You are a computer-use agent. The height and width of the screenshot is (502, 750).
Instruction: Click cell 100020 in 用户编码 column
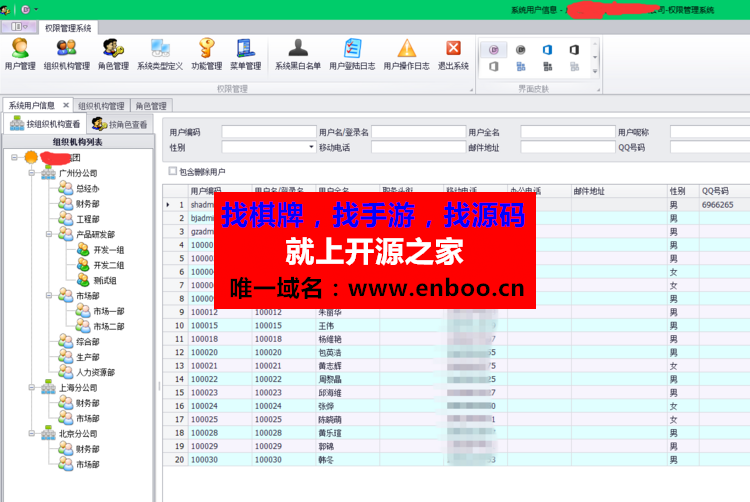coord(220,352)
